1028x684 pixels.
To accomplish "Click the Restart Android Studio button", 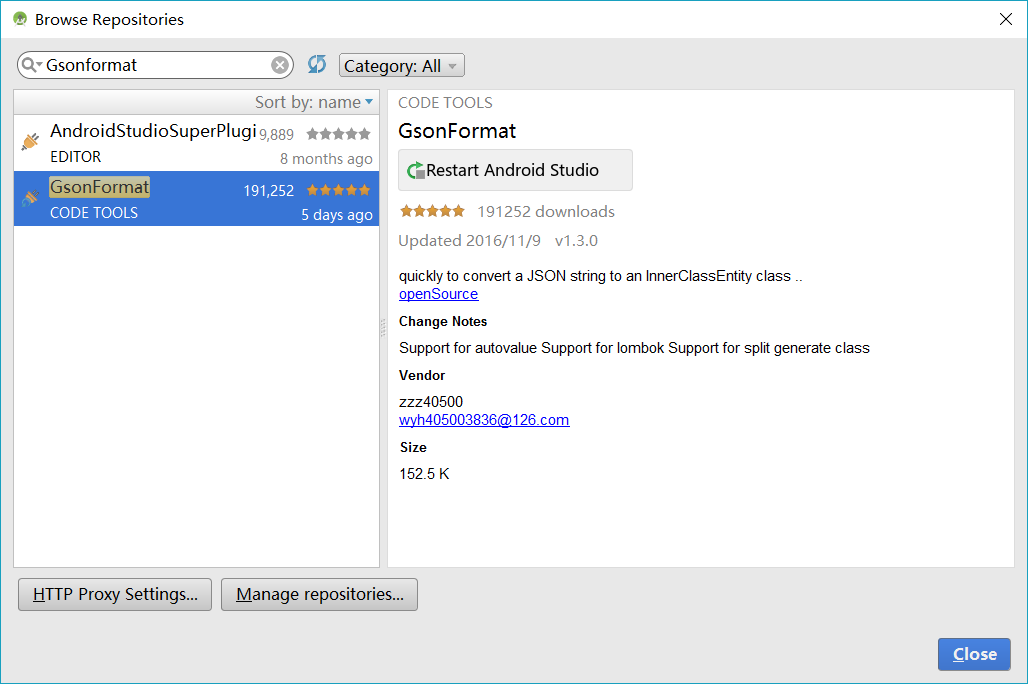I will tap(515, 170).
